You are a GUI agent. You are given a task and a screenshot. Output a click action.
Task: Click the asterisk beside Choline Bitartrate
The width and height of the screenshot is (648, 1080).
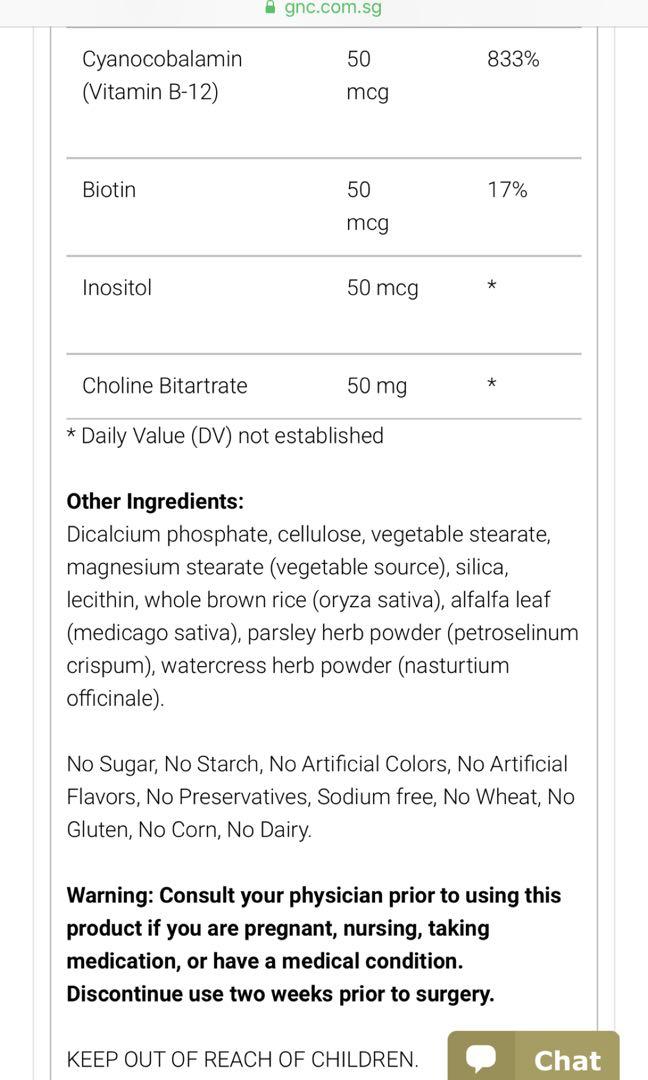tap(490, 383)
